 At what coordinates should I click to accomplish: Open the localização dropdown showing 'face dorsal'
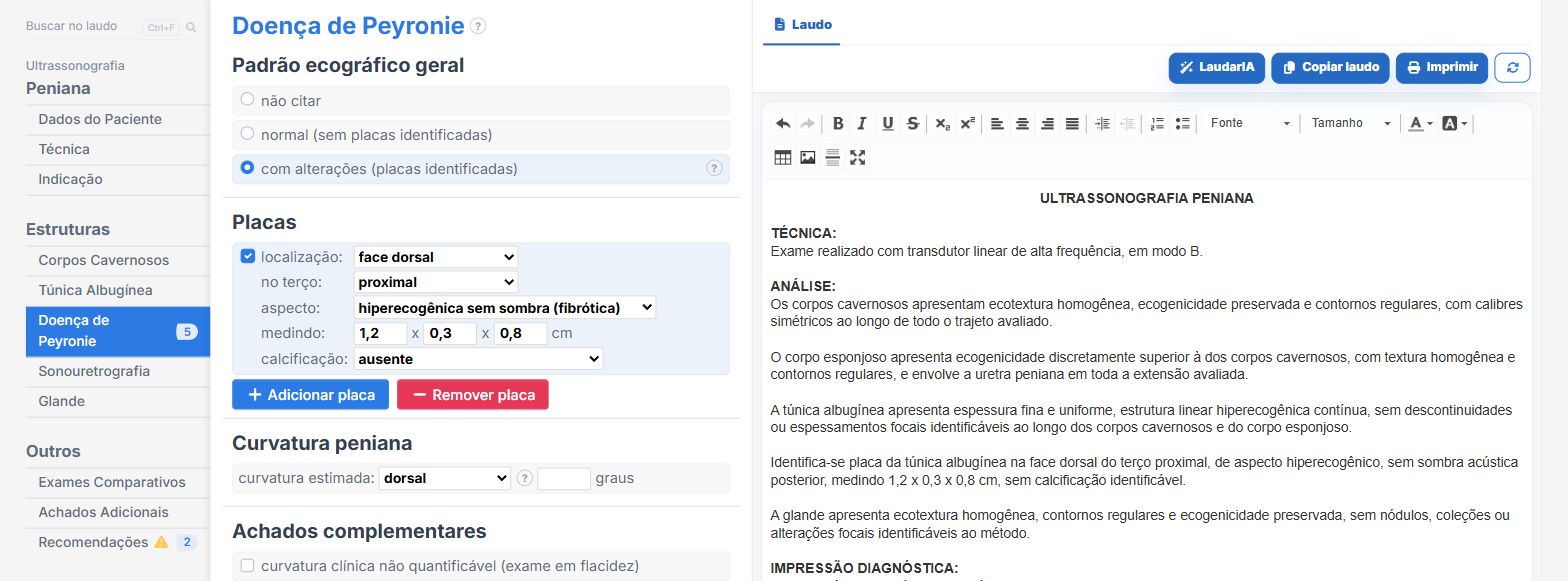tap(436, 257)
